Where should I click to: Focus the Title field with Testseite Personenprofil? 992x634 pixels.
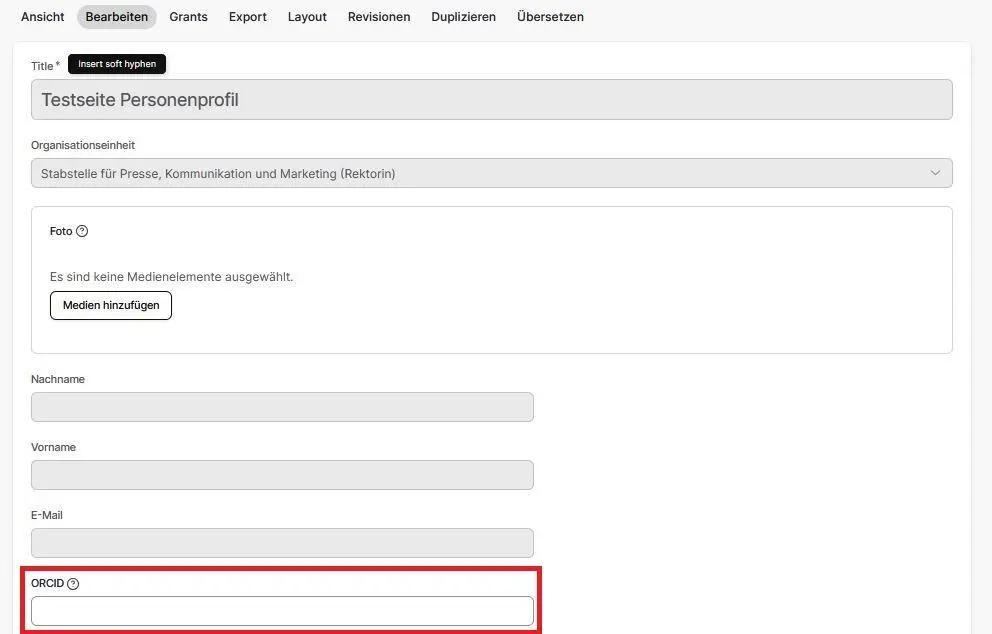coord(491,100)
